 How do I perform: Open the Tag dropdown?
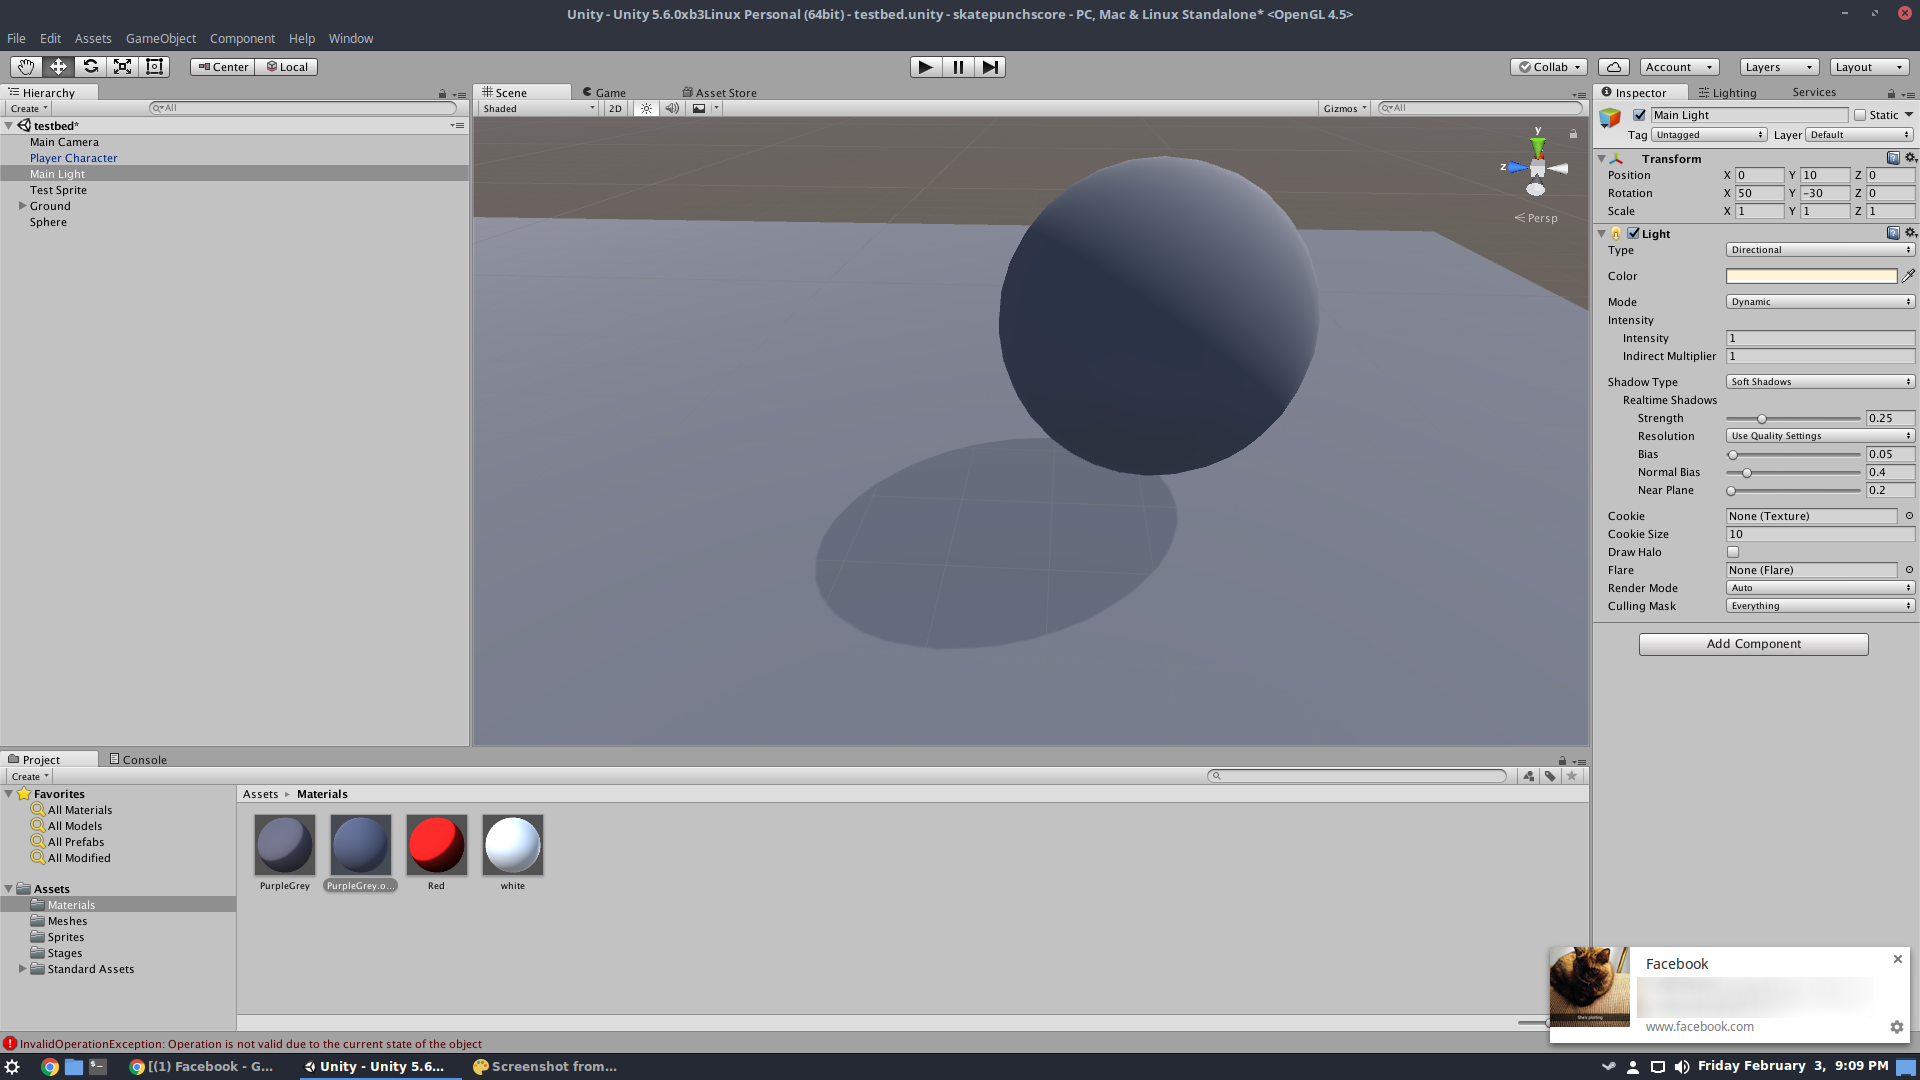[1709, 135]
